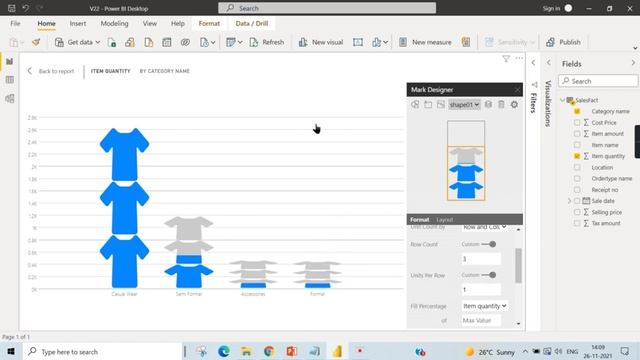Check the Cost Price field
This screenshot has width=640, height=360.
(x=577, y=122)
